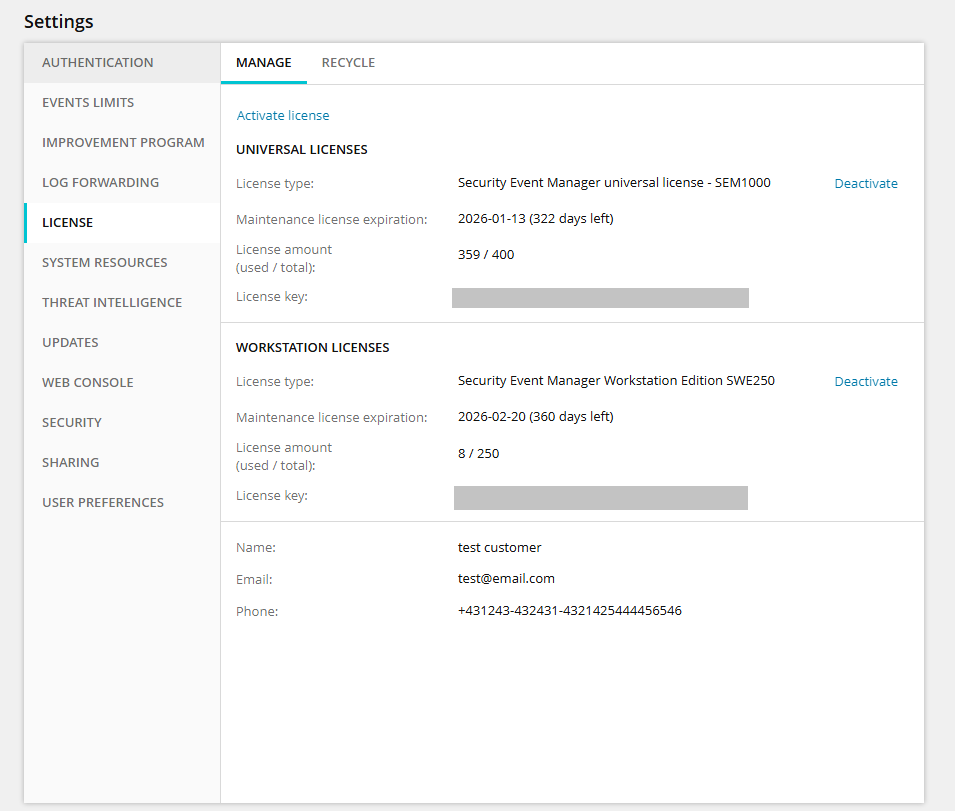
Task: Click the test@email.com email value
Action: (x=506, y=578)
